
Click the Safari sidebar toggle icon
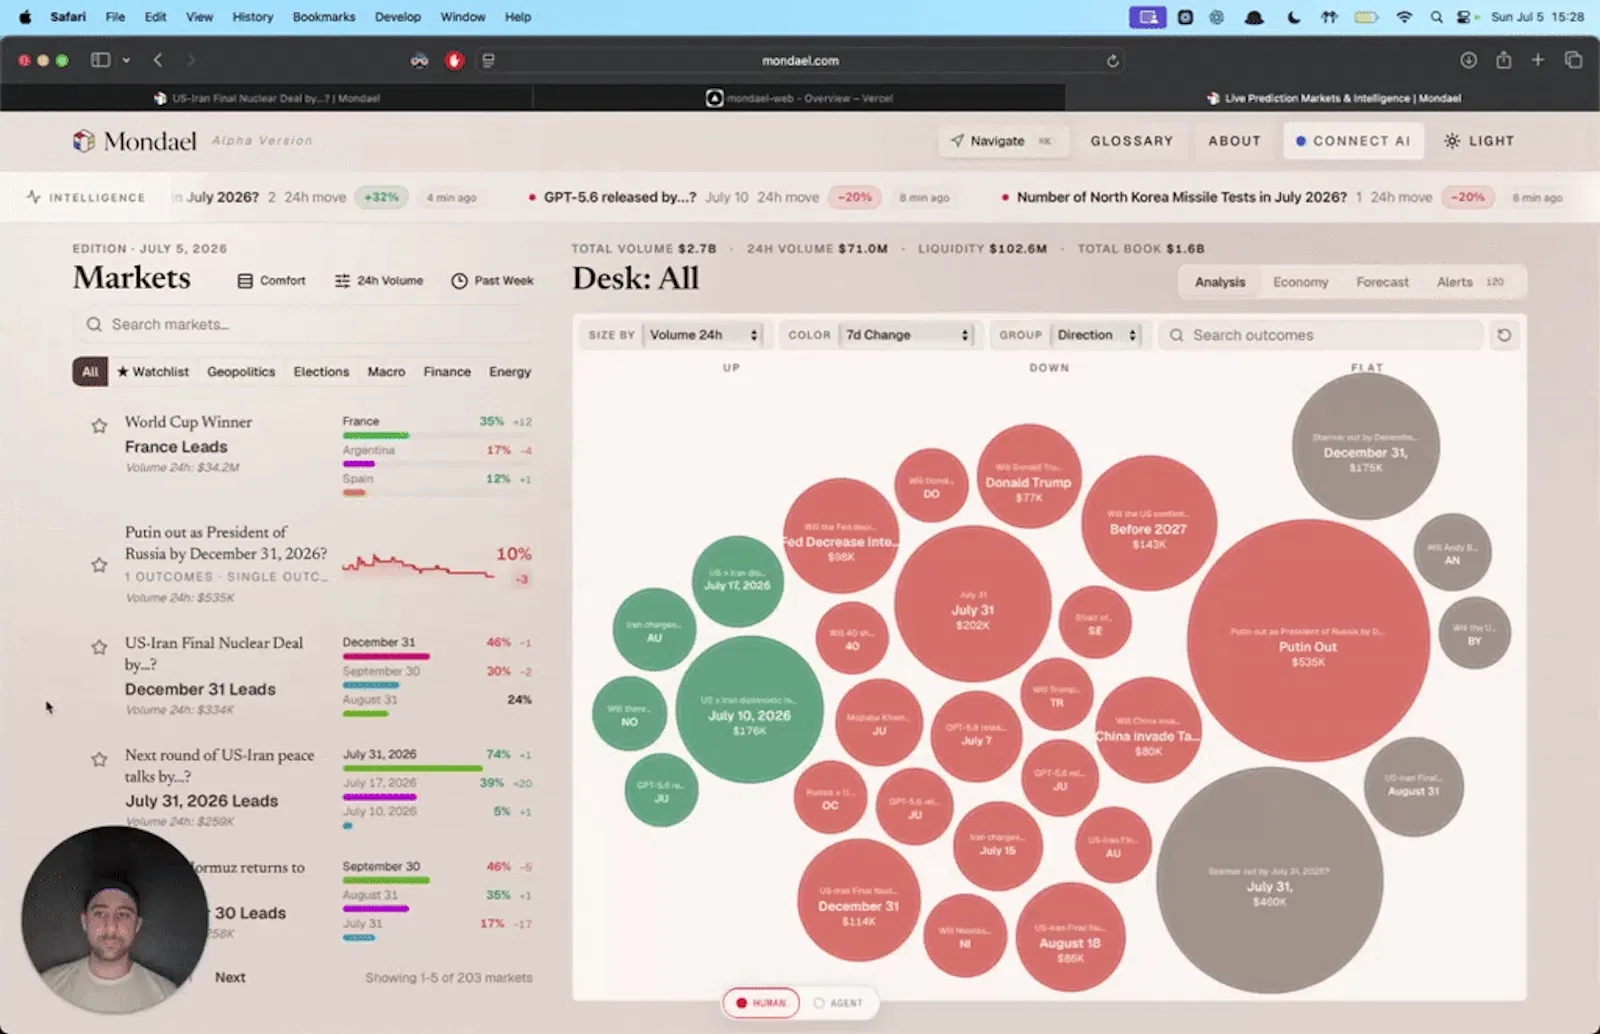[x=100, y=60]
